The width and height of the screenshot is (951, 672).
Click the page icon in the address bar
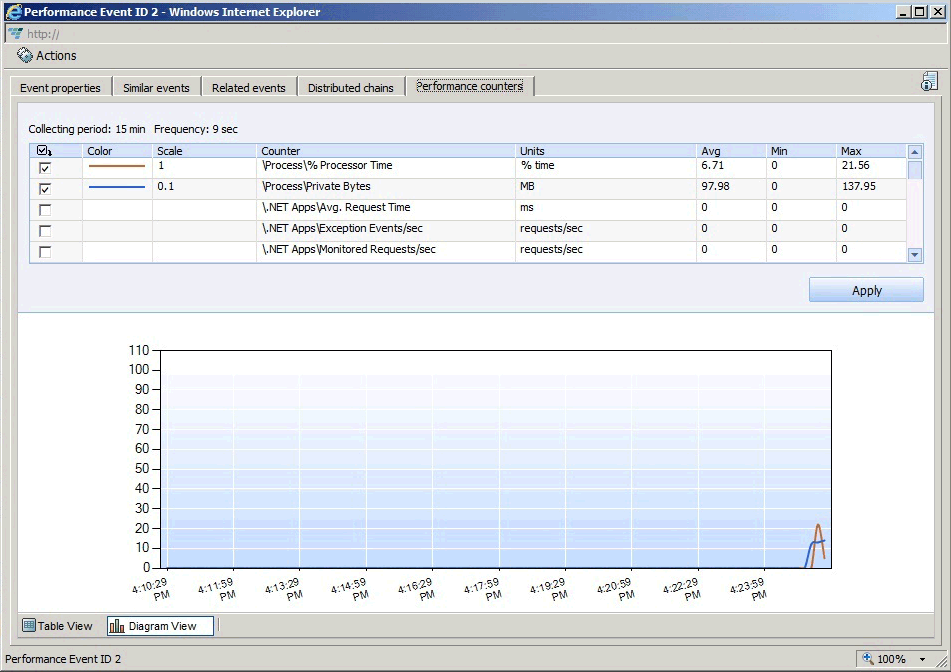click(17, 33)
